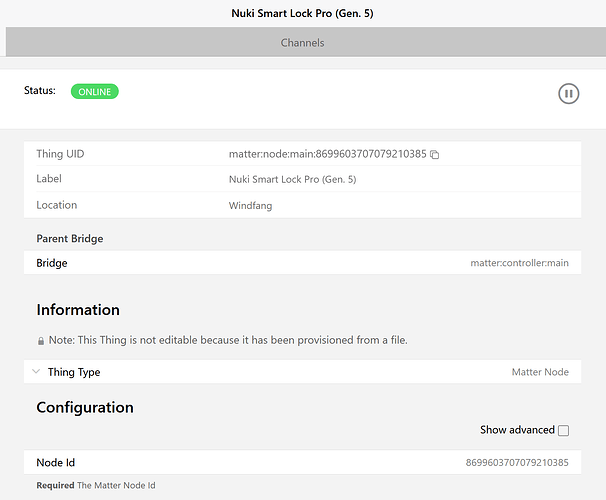Open the matter:controller:main bridge link
This screenshot has height=500, width=606.
pos(519,263)
